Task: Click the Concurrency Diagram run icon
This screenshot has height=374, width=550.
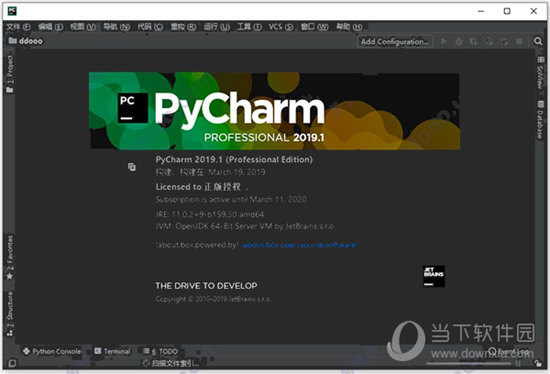Action: tap(504, 41)
